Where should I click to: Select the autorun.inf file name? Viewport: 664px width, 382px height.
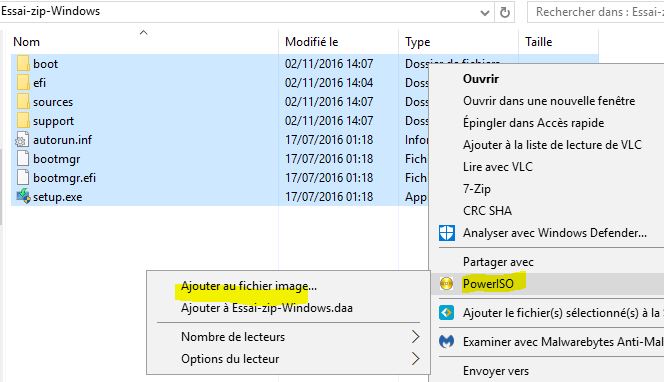pos(62,140)
